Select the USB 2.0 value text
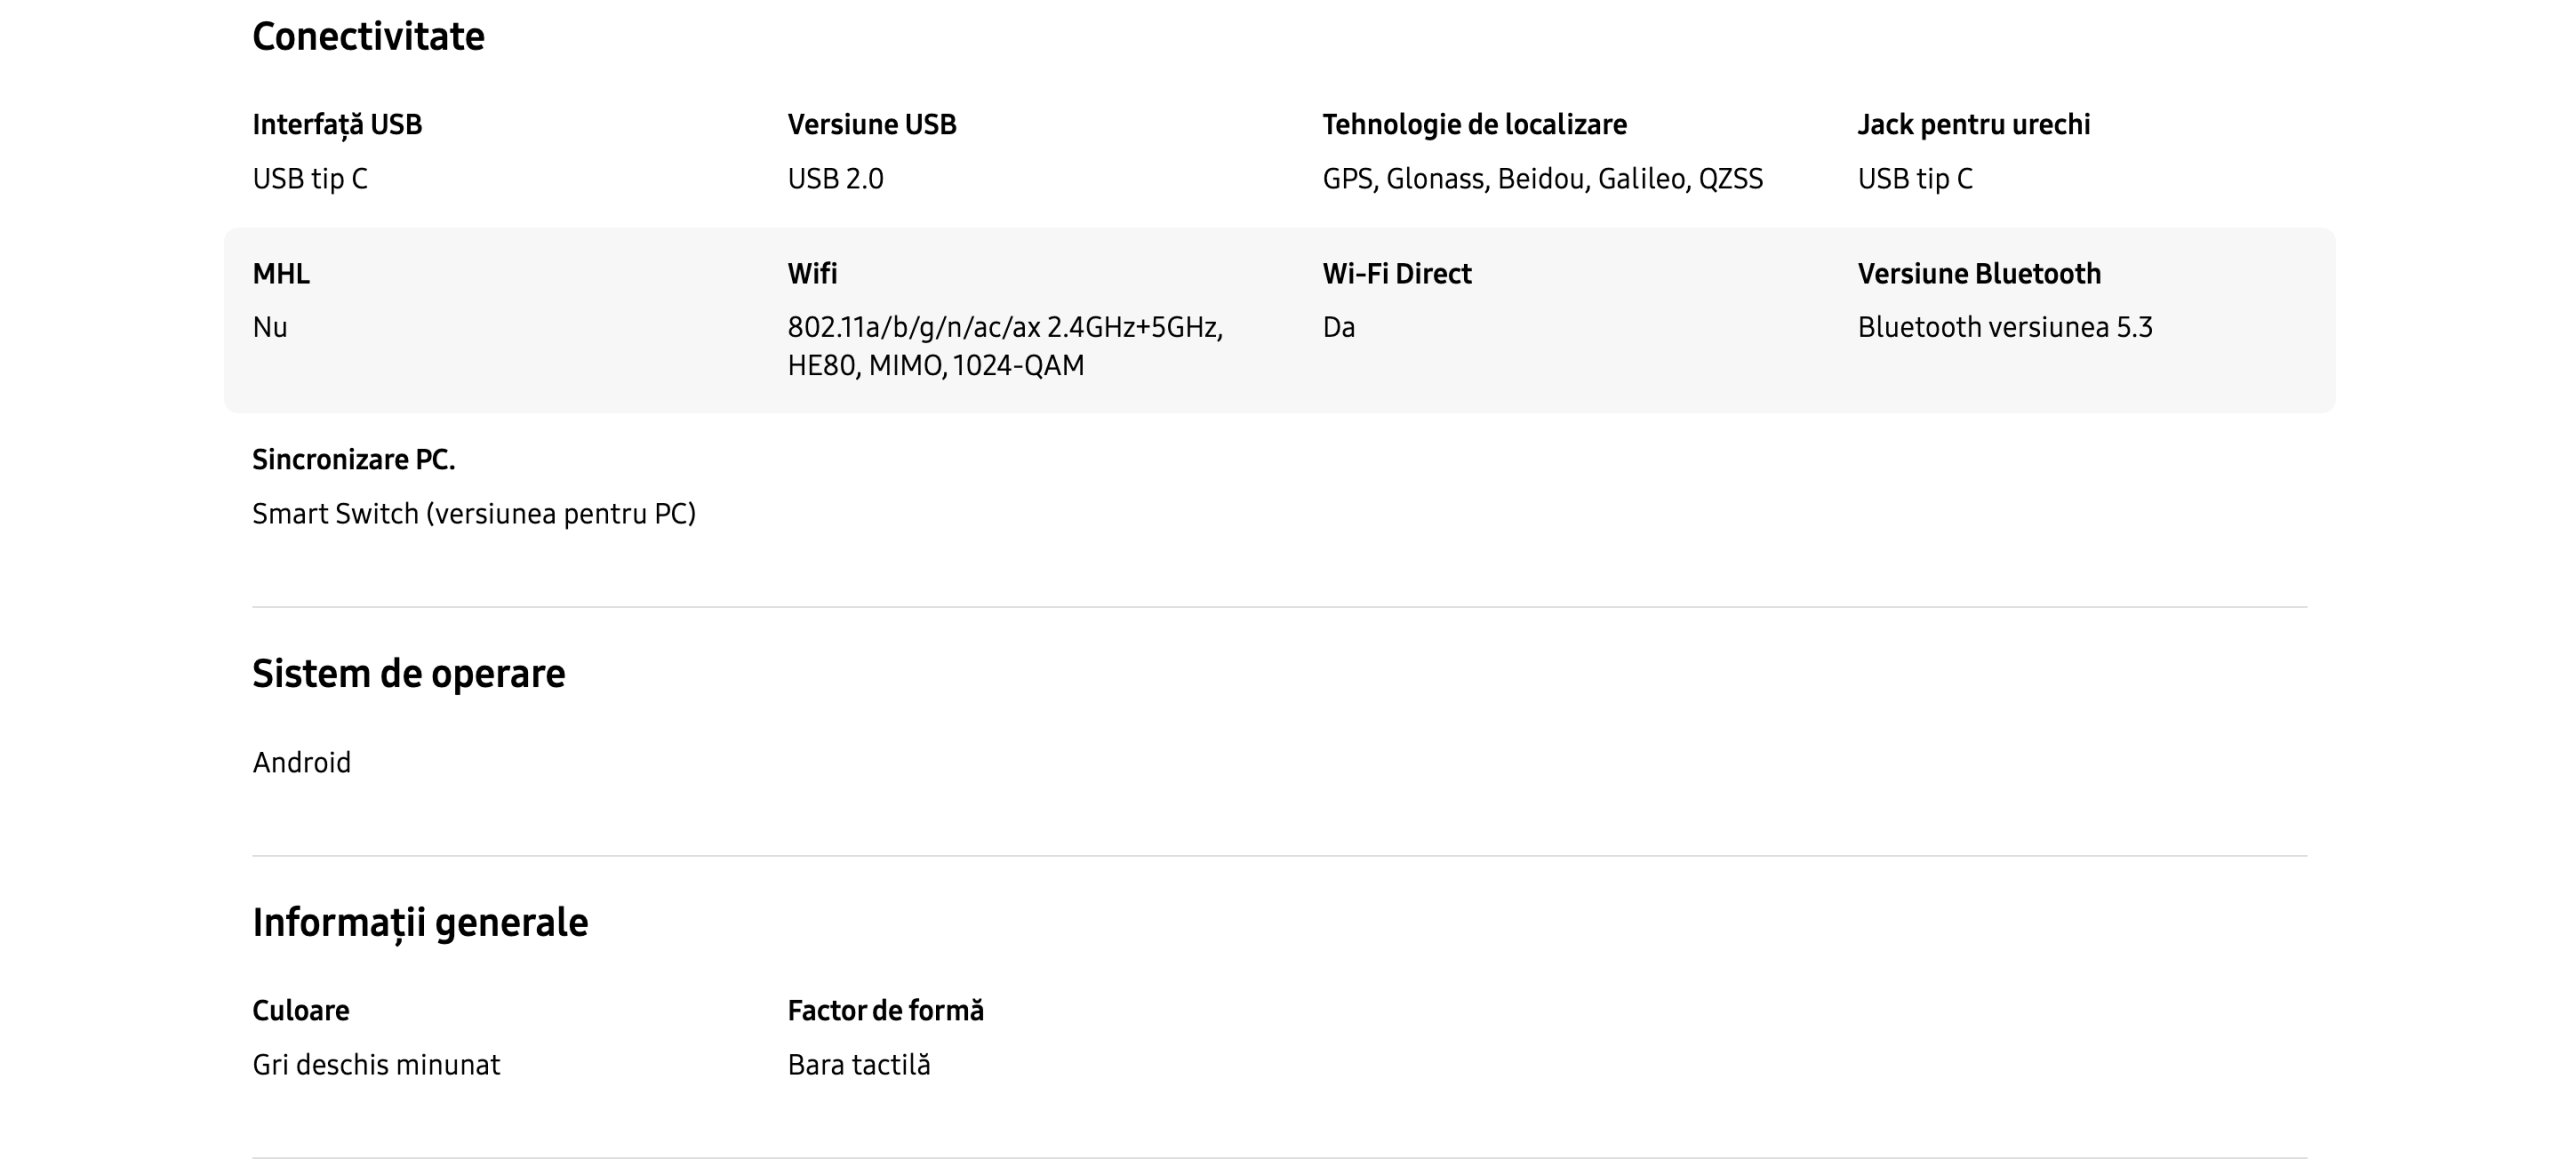The image size is (2560, 1175). [835, 179]
